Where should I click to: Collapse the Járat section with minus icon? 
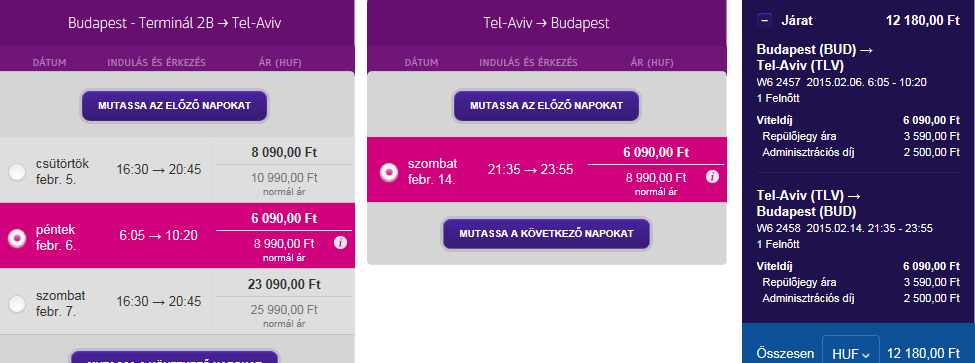tap(765, 21)
